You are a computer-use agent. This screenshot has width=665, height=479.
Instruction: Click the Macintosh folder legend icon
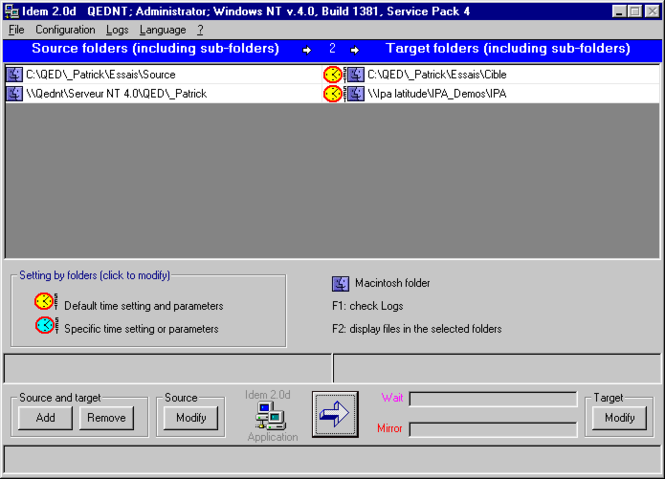[340, 283]
